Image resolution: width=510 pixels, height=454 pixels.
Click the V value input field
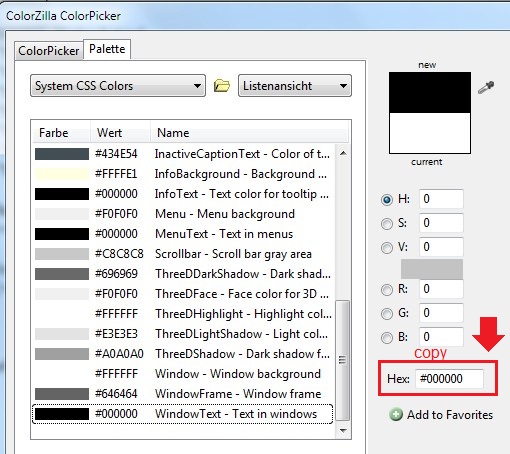point(441,247)
